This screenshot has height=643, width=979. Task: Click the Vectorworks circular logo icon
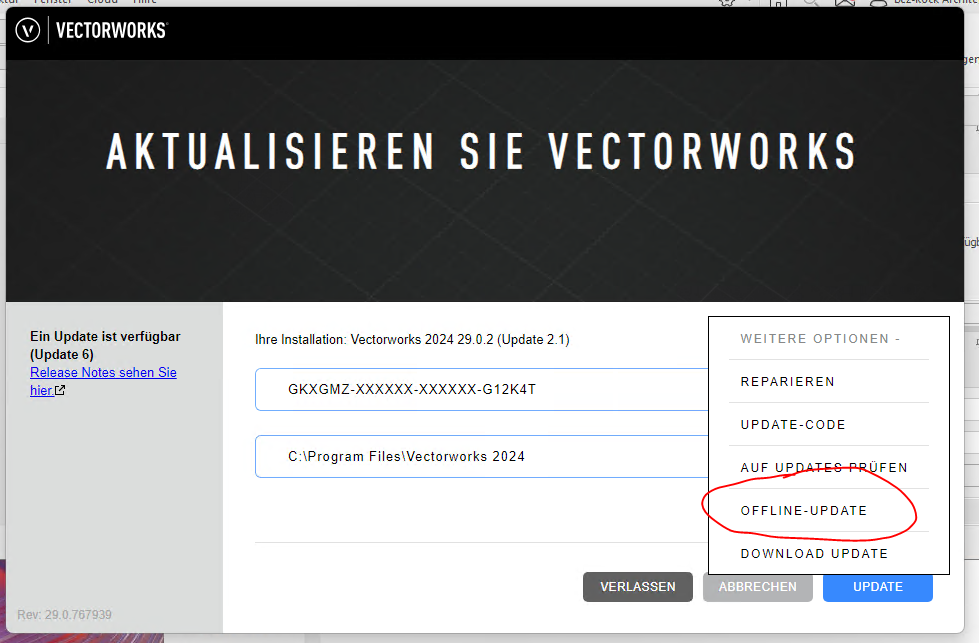click(x=28, y=31)
